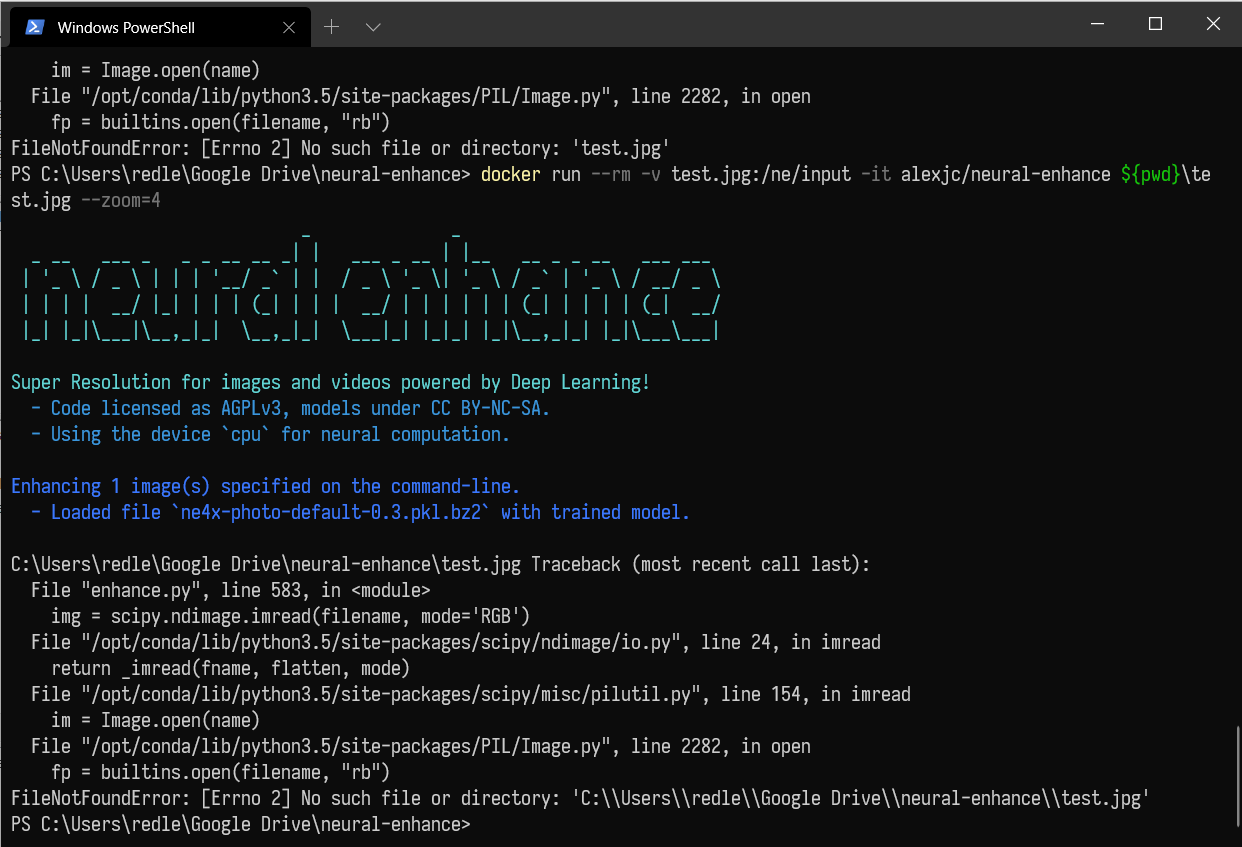Click the last FileNotFoundError message
This screenshot has width=1242, height=847.
[x=580, y=798]
